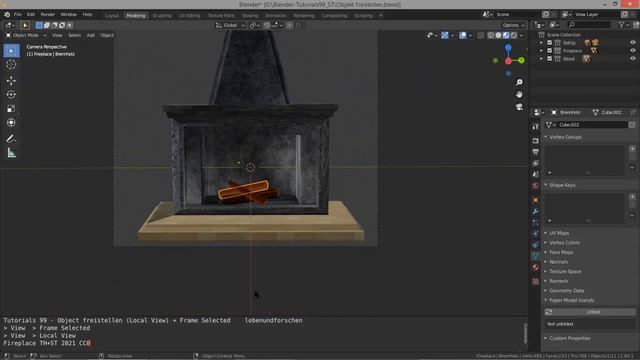The image size is (640, 360).
Task: Select the 3D Cursor tool
Action: tap(11, 64)
